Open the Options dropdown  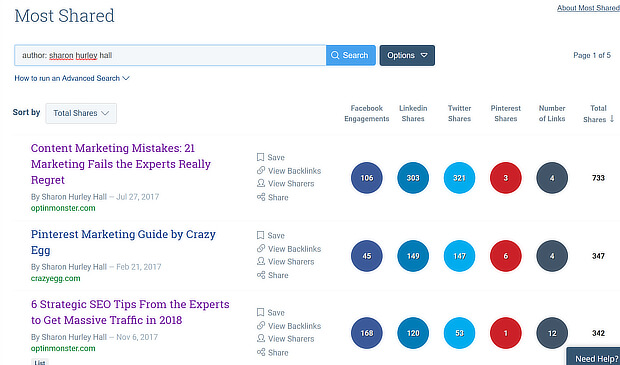[407, 55]
